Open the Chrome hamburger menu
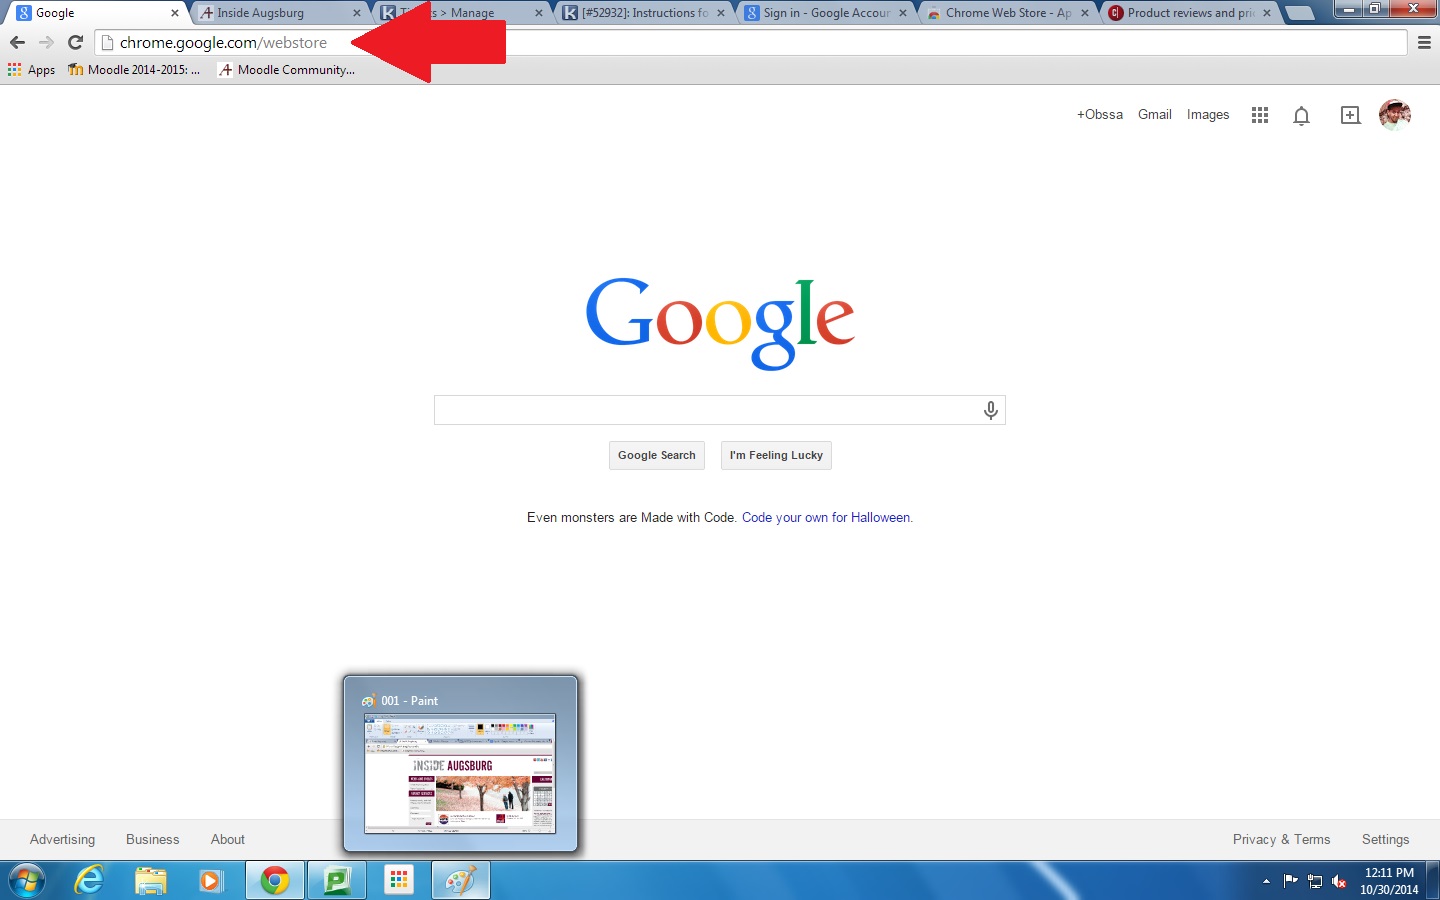This screenshot has height=900, width=1440. pyautogui.click(x=1424, y=43)
